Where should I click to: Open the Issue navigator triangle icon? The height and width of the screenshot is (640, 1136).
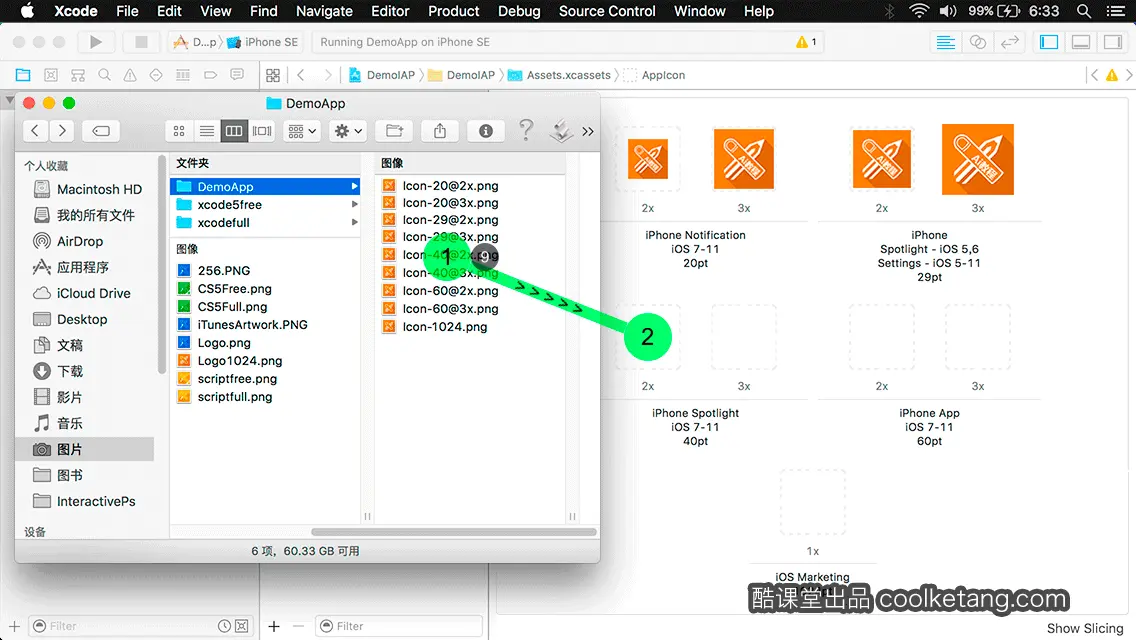(130, 75)
